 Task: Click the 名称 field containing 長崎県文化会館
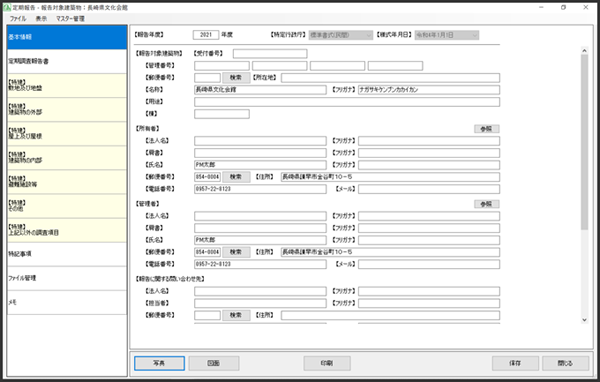260,90
